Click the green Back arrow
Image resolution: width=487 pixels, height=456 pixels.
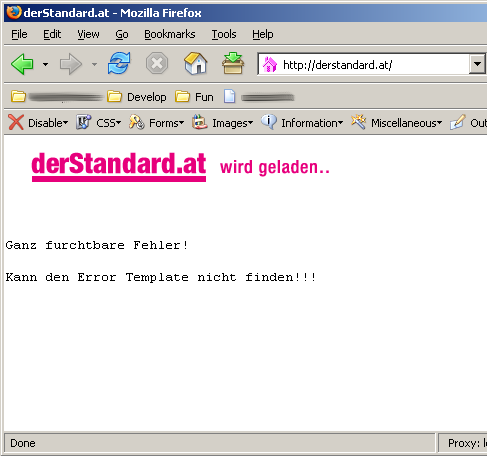coord(22,64)
